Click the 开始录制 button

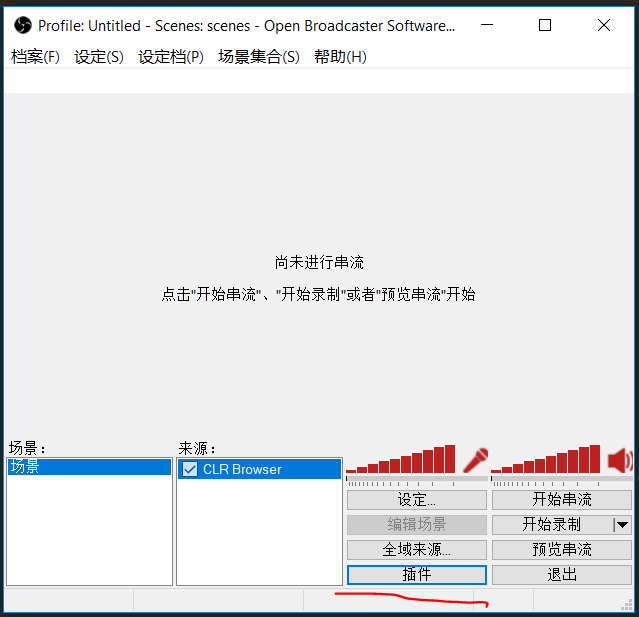pos(552,524)
